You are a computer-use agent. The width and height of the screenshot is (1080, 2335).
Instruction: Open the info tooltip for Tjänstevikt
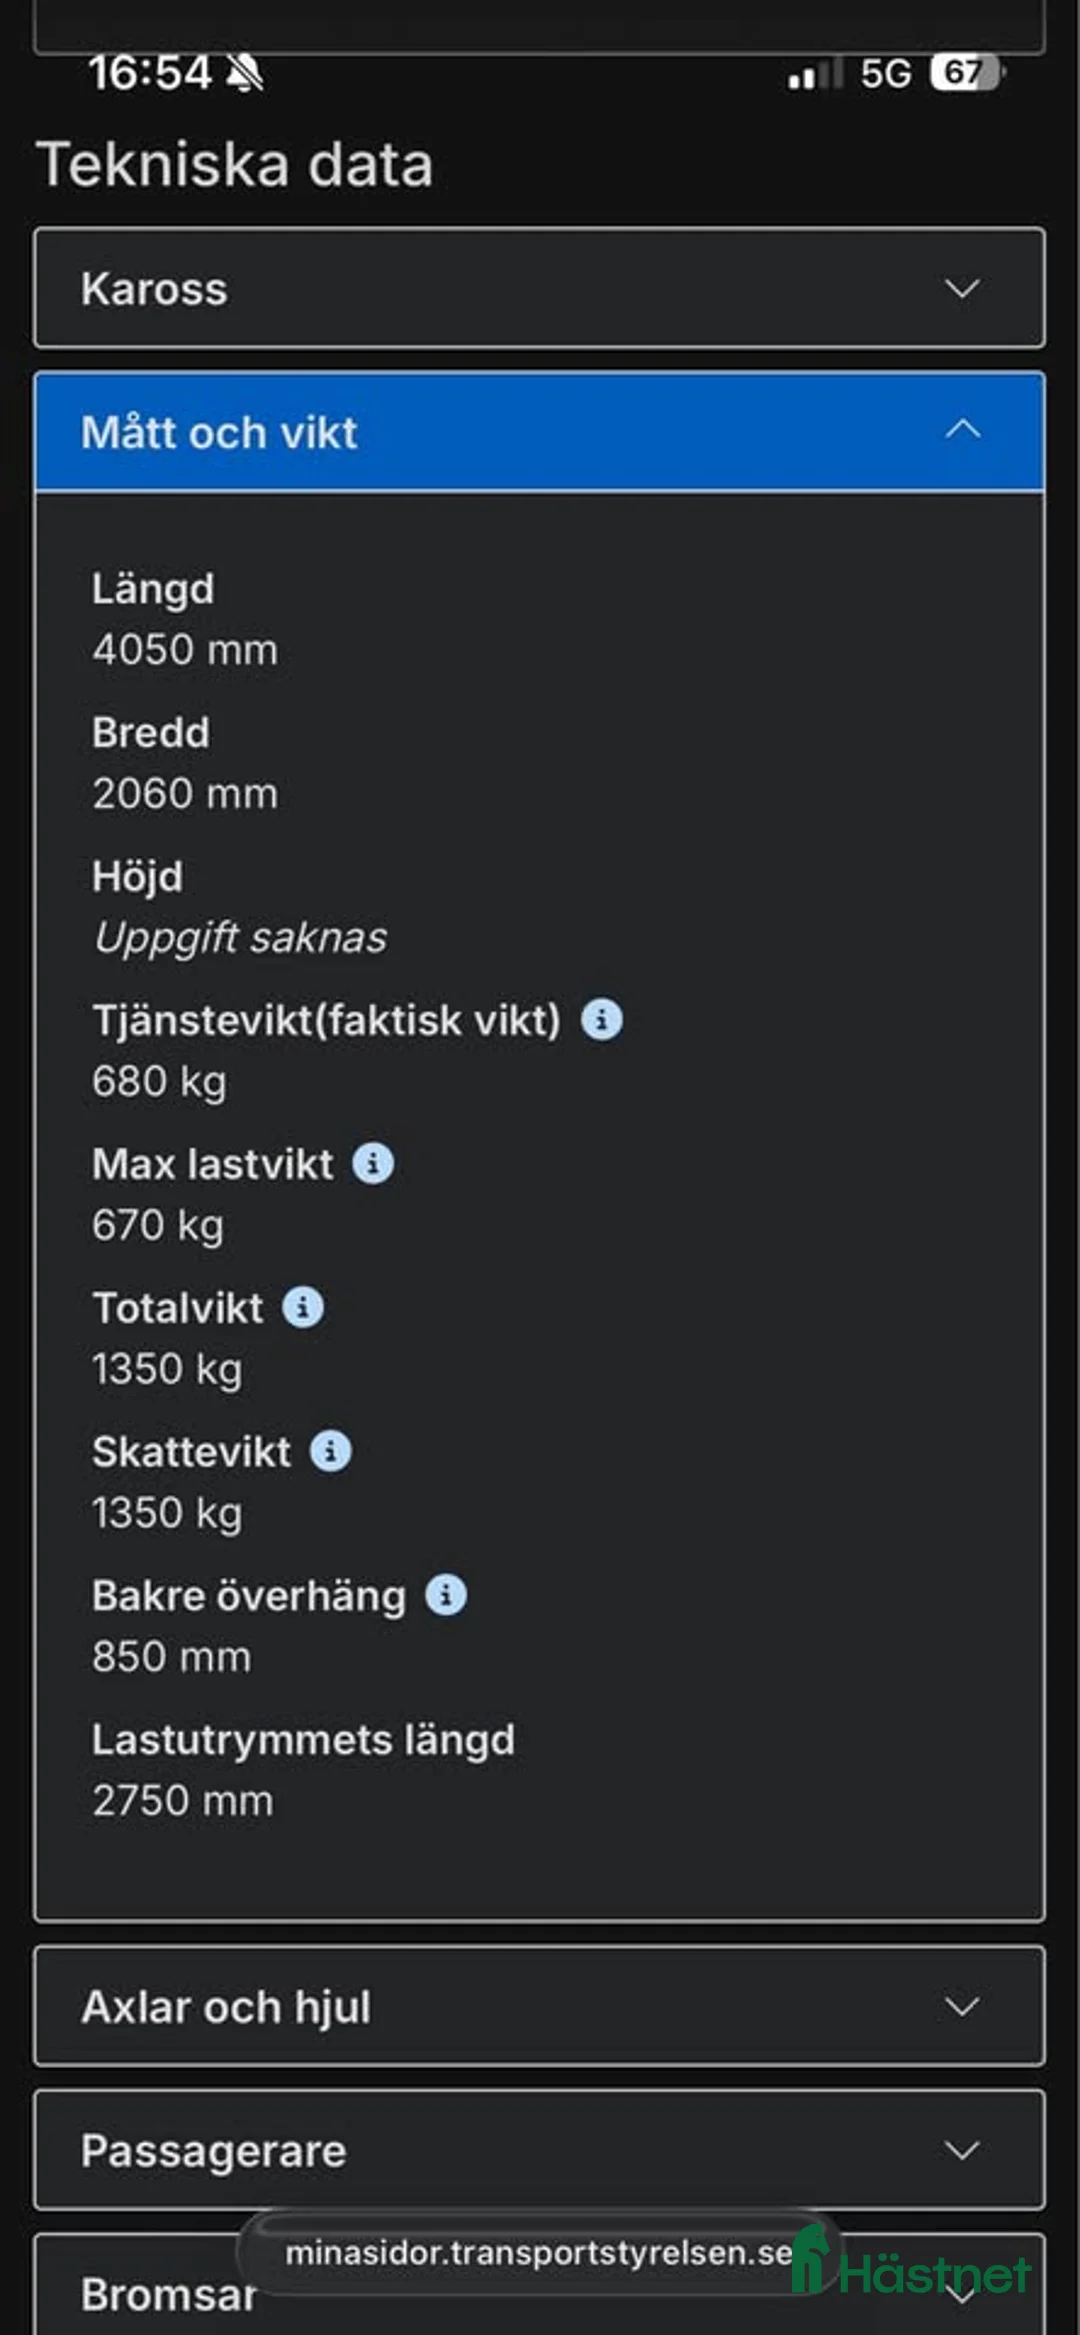tap(601, 1021)
